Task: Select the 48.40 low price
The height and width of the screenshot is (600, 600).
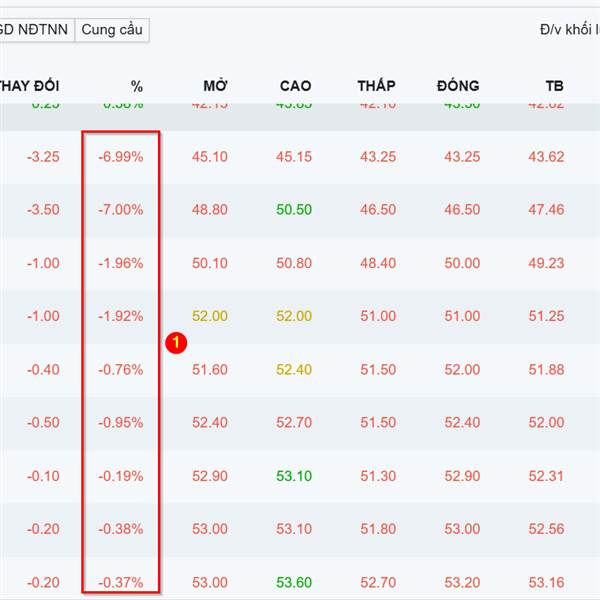Action: coord(378,263)
